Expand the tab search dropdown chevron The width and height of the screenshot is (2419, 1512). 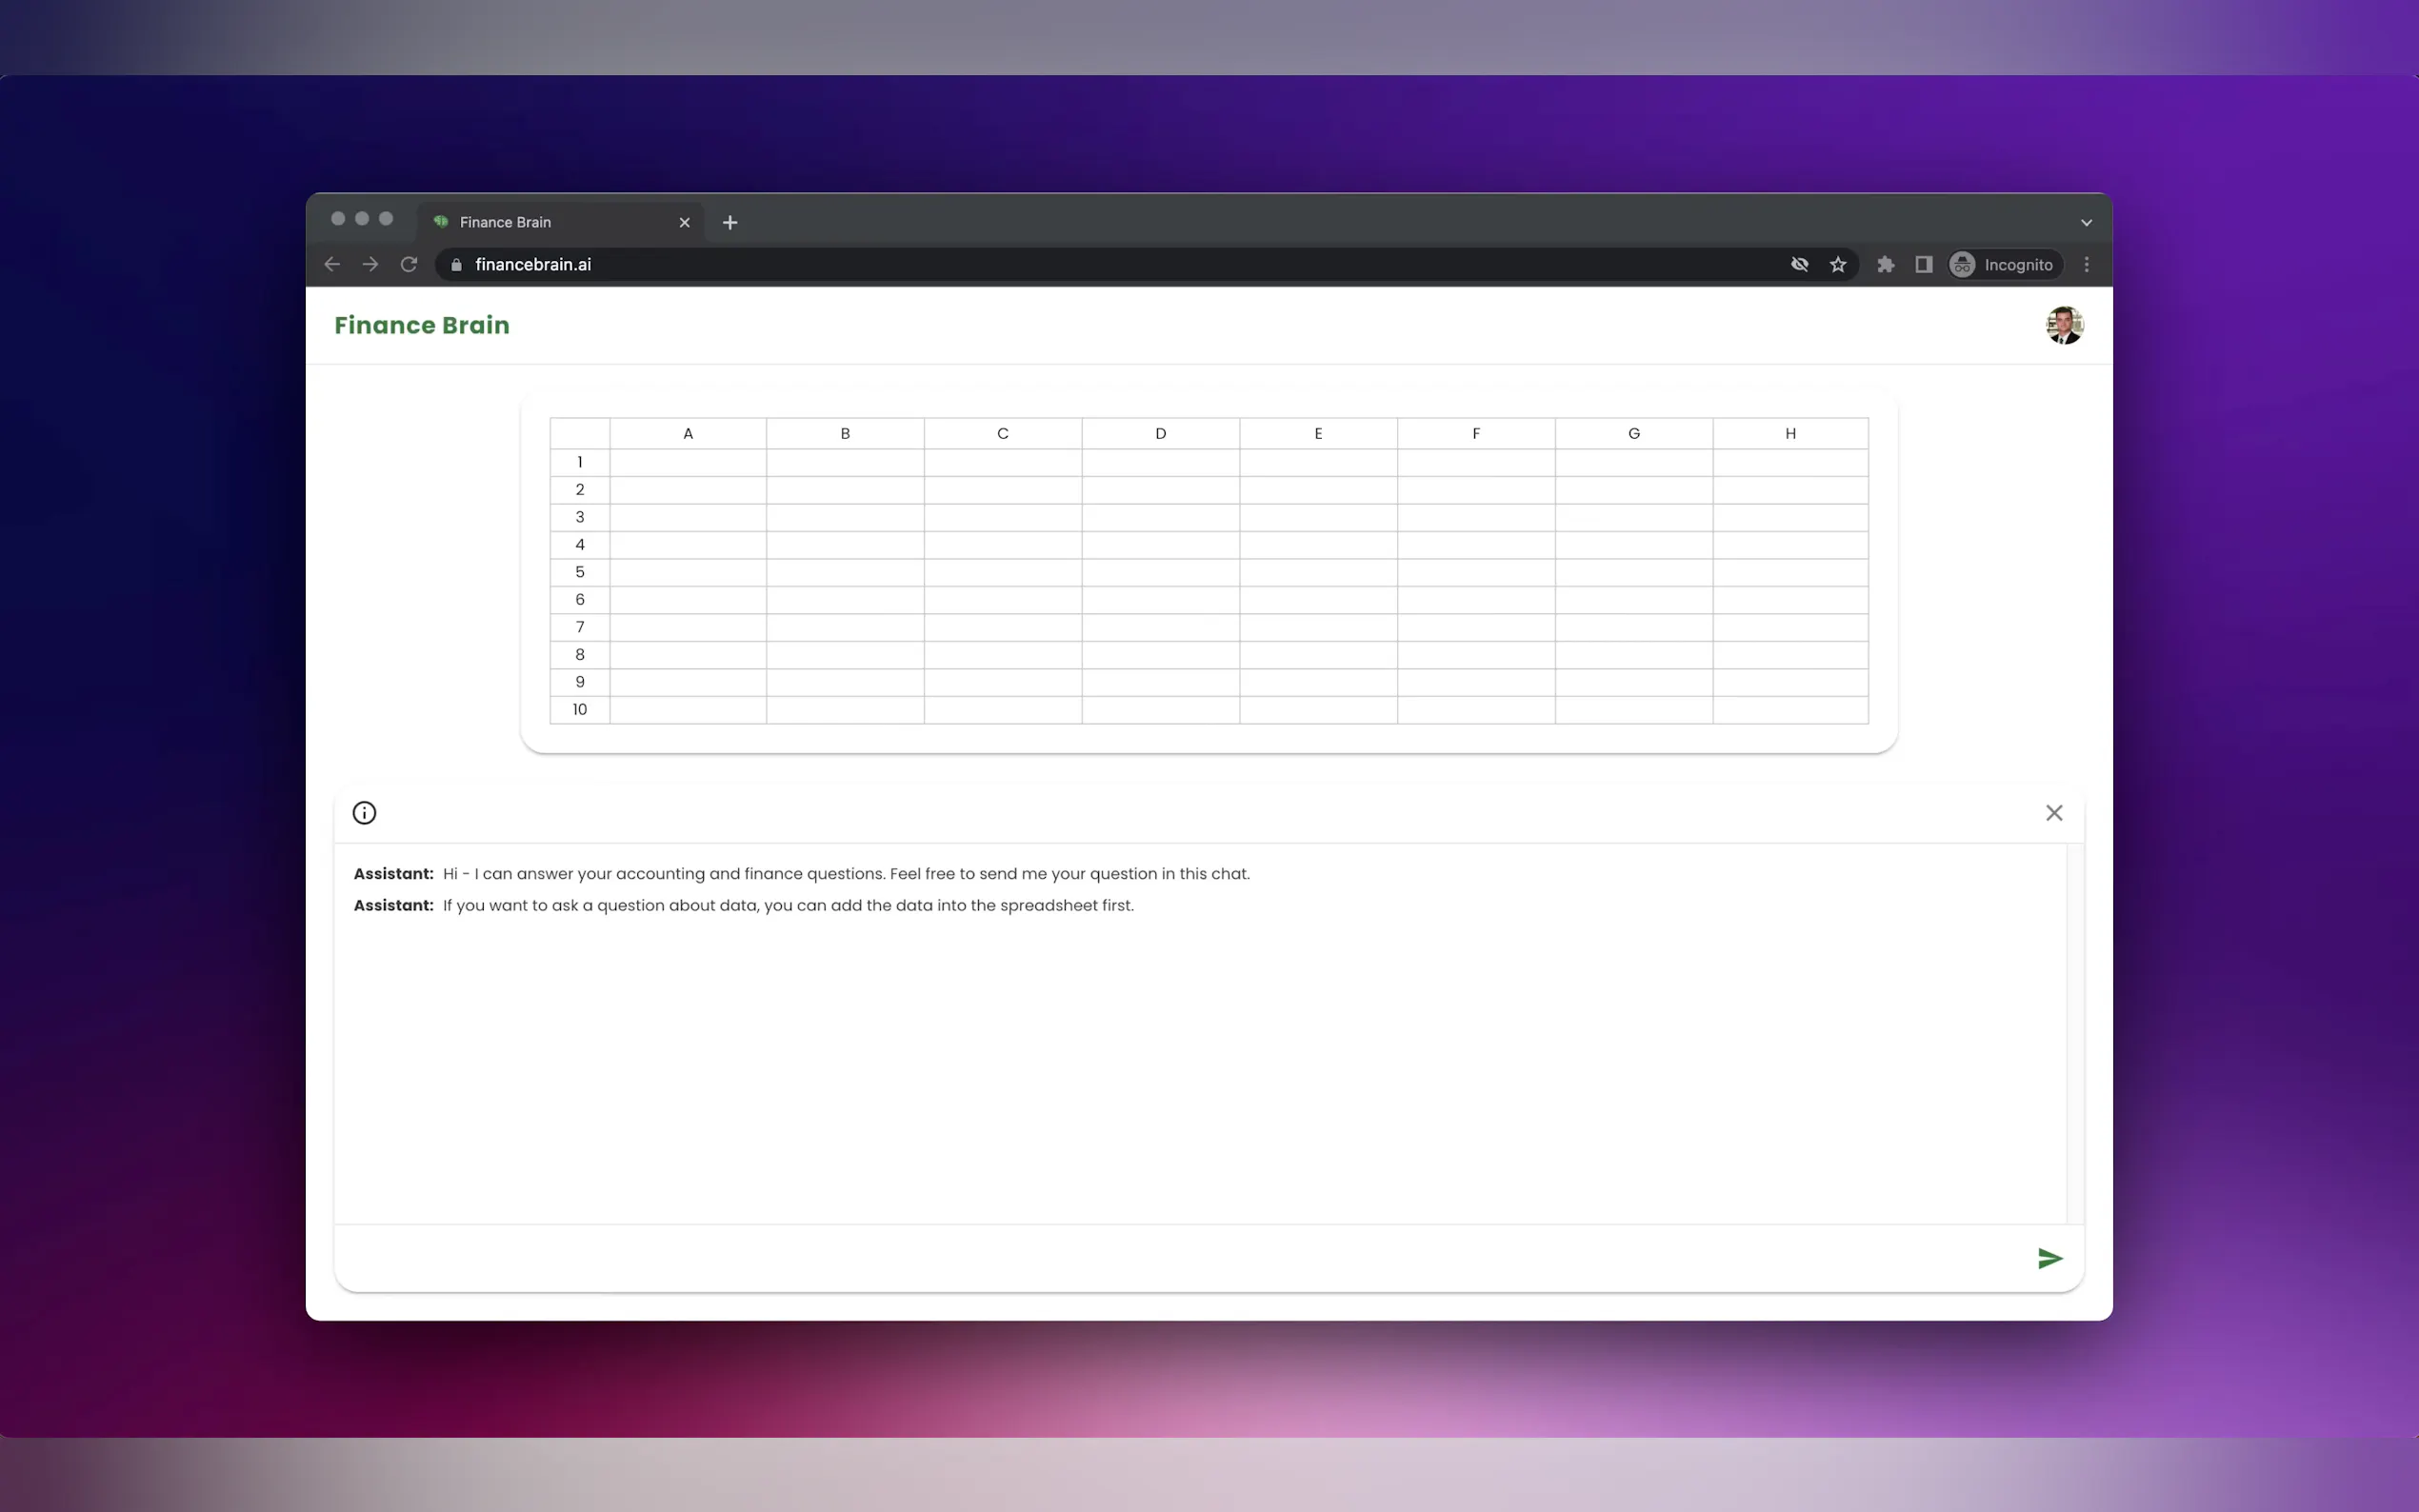pos(2086,223)
